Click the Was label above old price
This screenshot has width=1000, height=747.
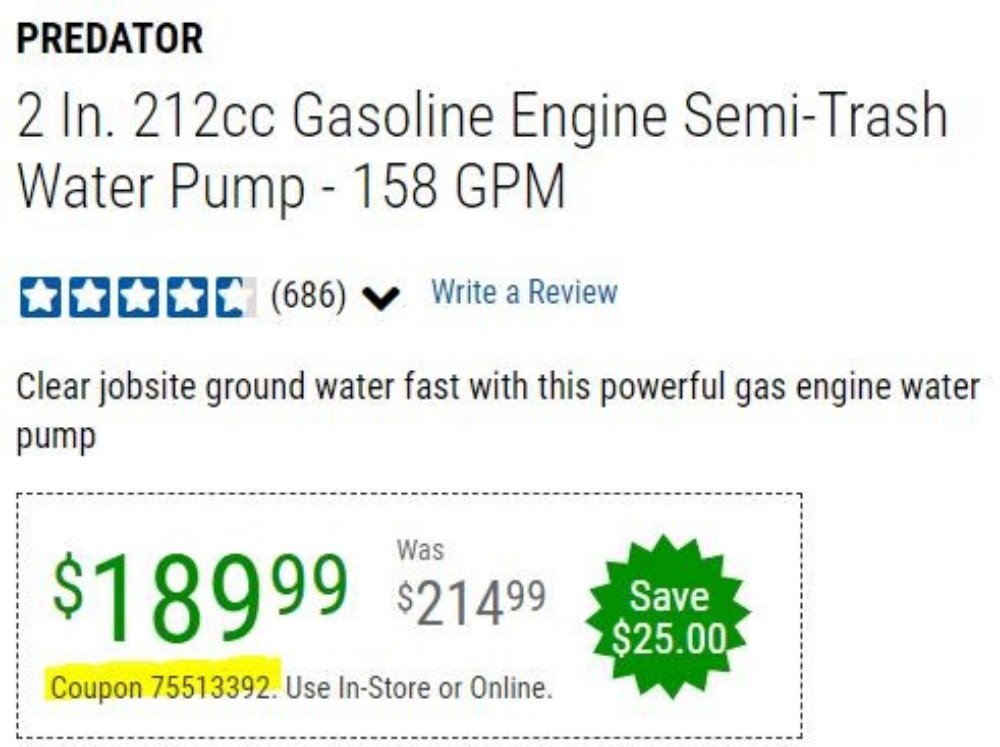tap(420, 550)
